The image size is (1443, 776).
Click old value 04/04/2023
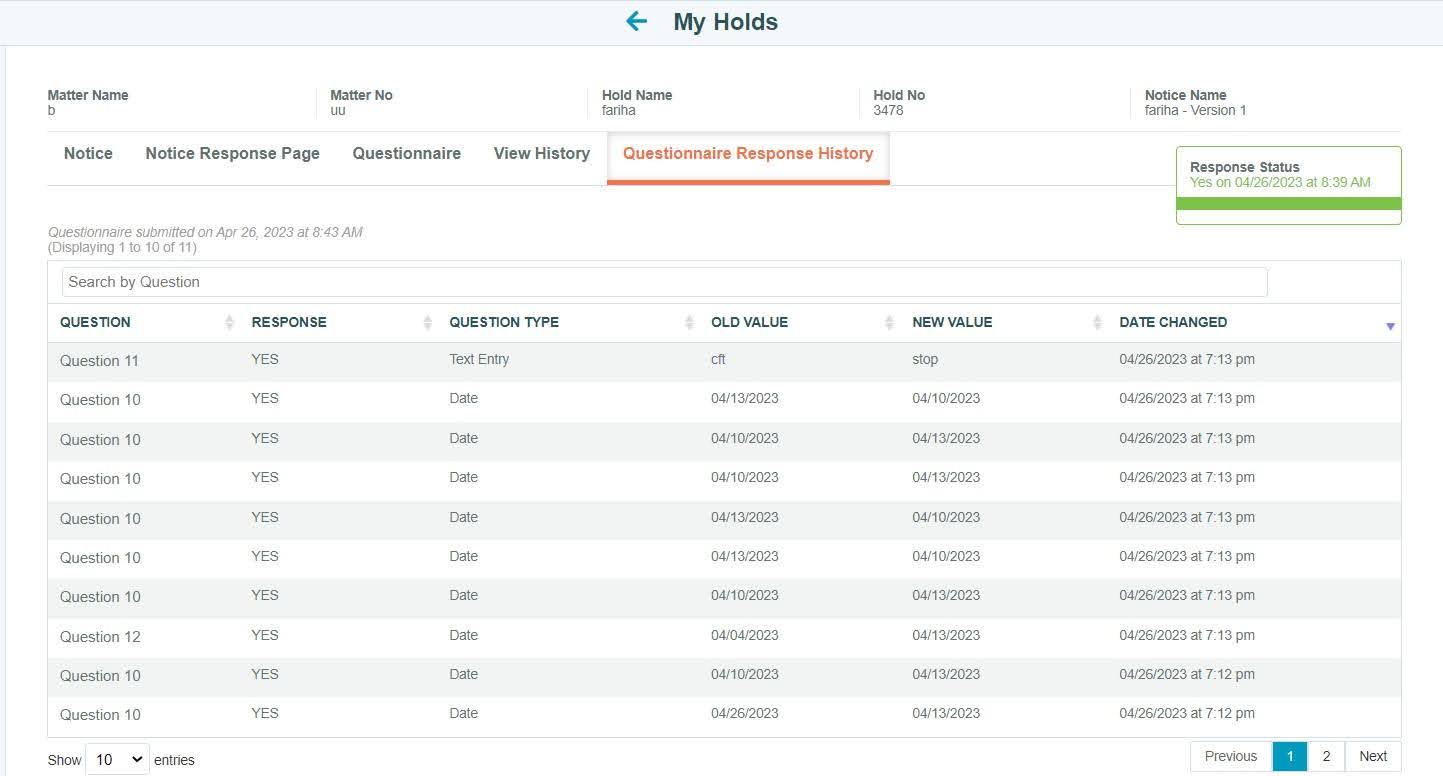pos(745,635)
